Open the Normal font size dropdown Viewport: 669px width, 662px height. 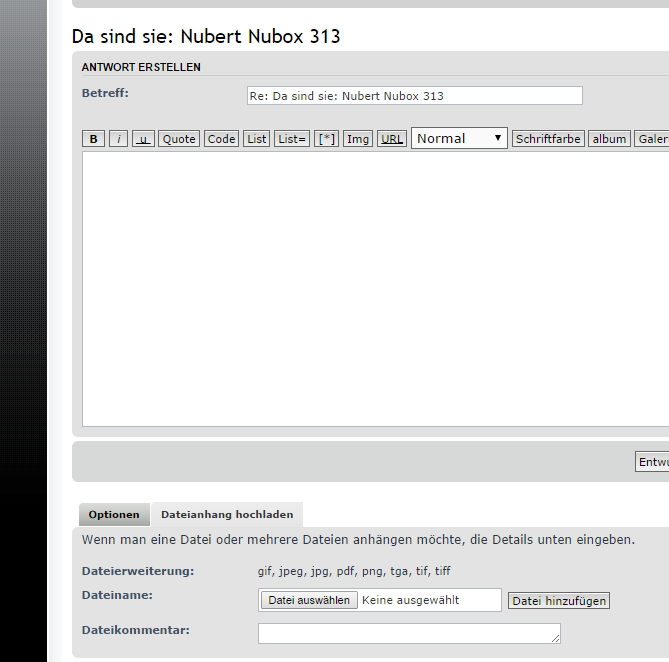(x=459, y=139)
